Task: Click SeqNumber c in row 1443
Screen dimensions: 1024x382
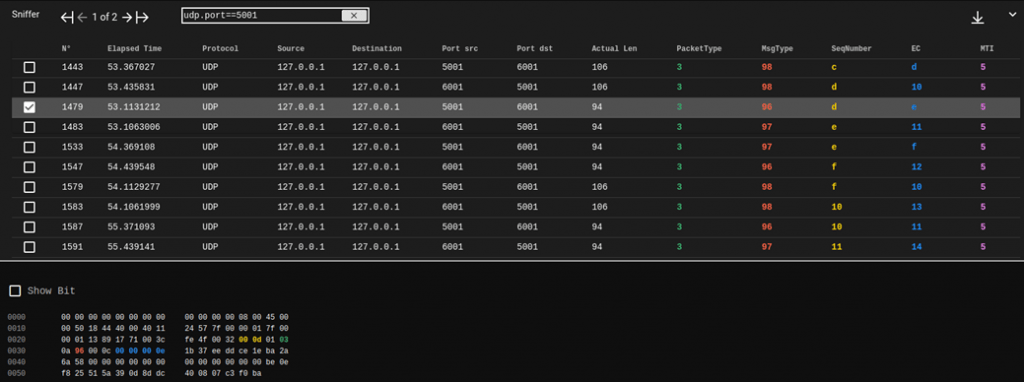Action: tap(834, 67)
